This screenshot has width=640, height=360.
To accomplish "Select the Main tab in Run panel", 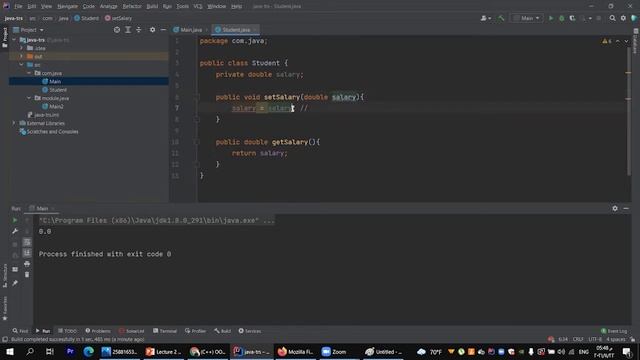I will (42, 209).
